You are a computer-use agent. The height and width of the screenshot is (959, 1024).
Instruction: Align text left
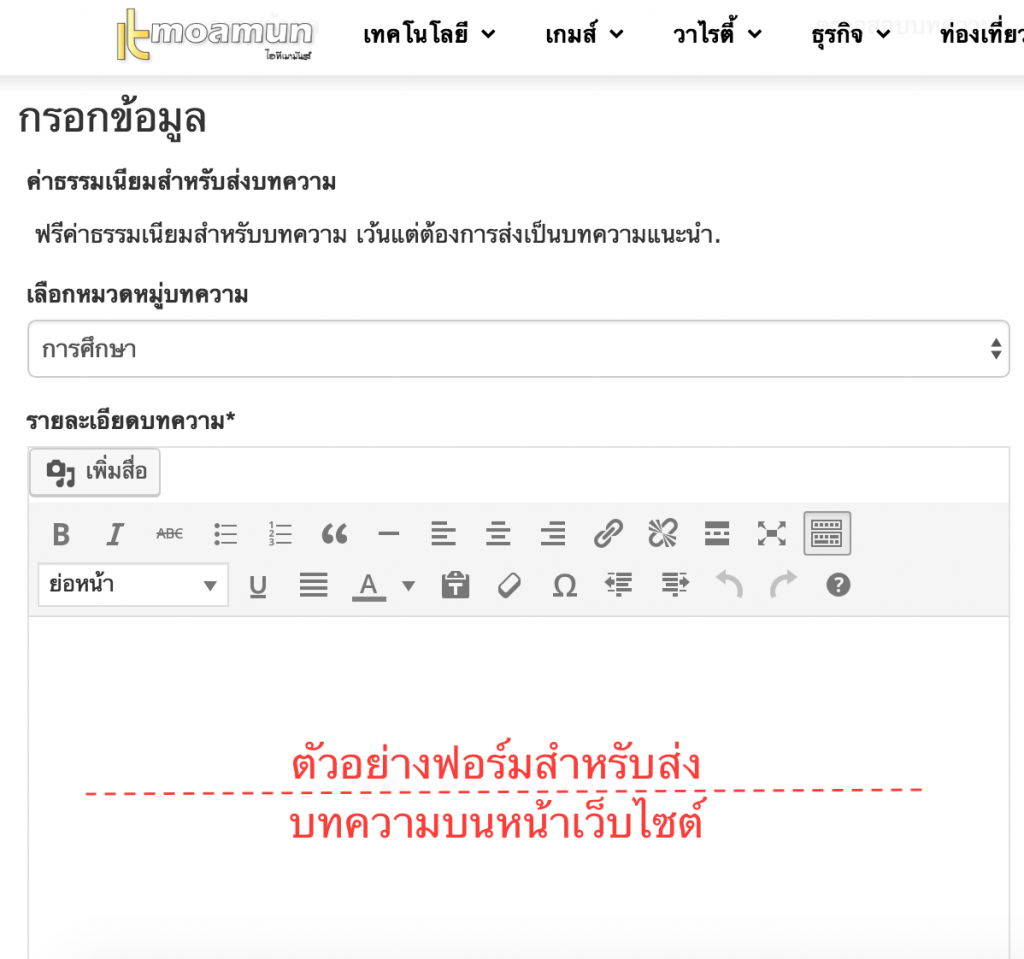(443, 534)
